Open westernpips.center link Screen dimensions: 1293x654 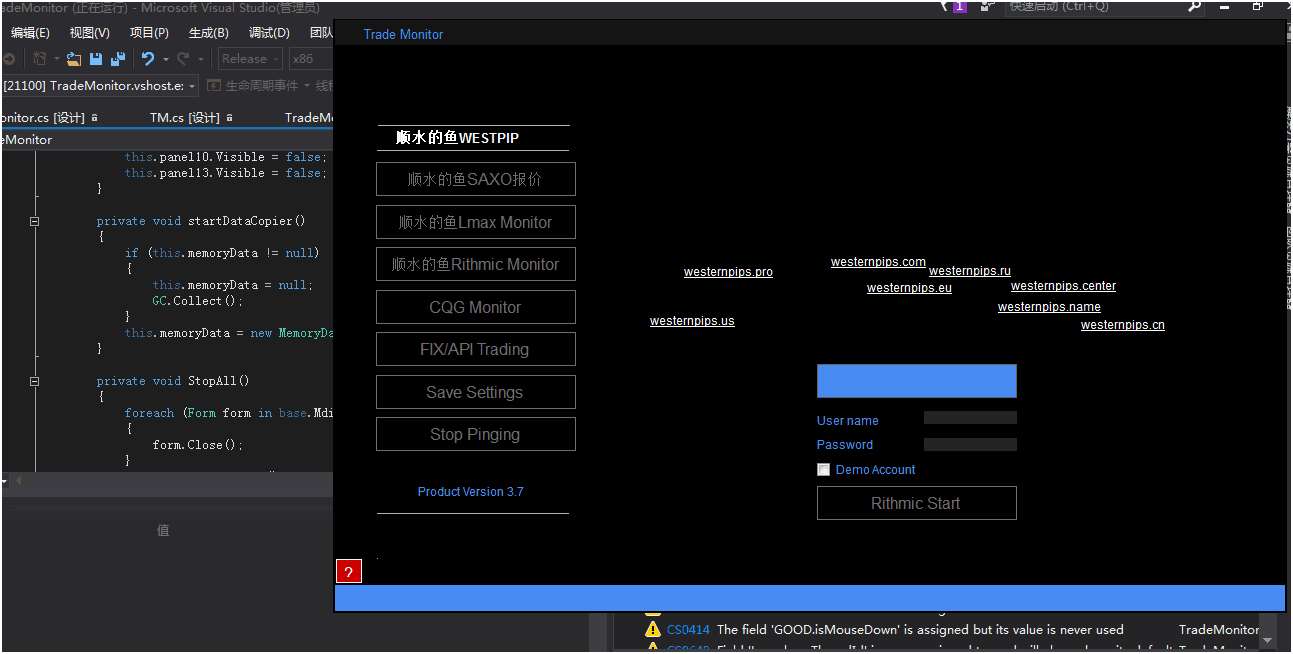click(1063, 286)
